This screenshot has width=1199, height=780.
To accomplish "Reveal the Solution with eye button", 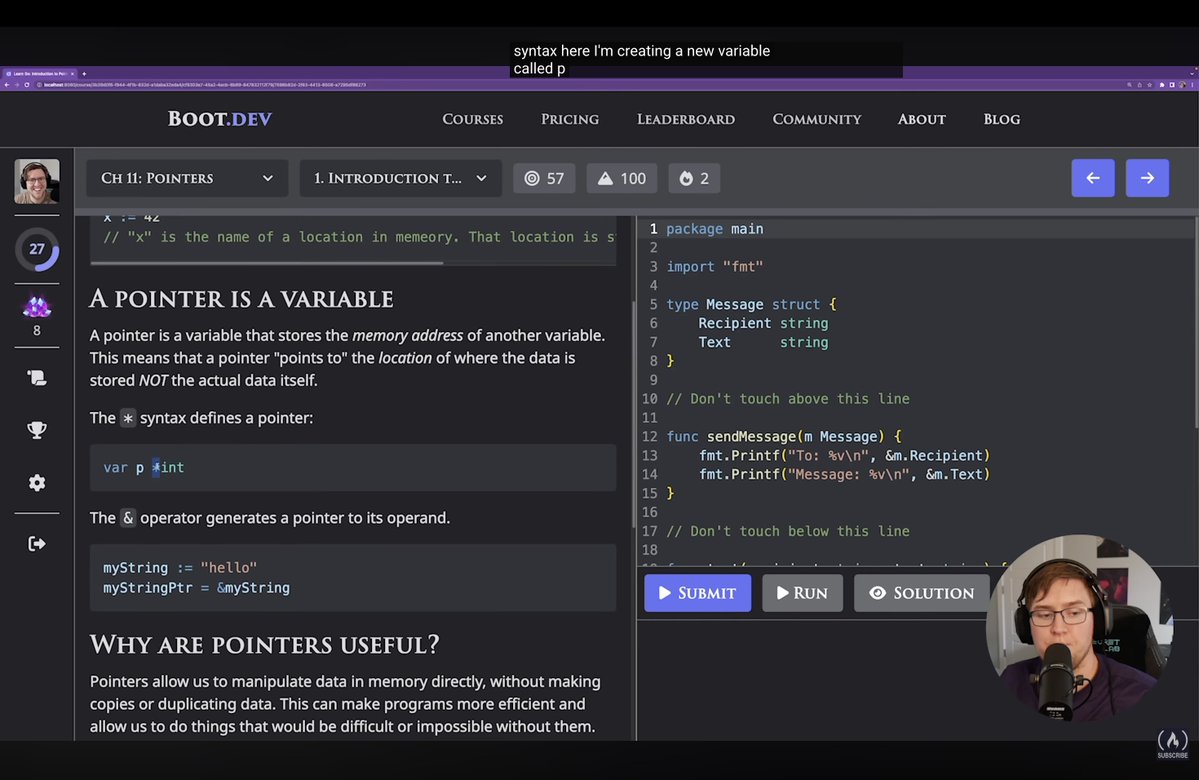I will (x=921, y=593).
